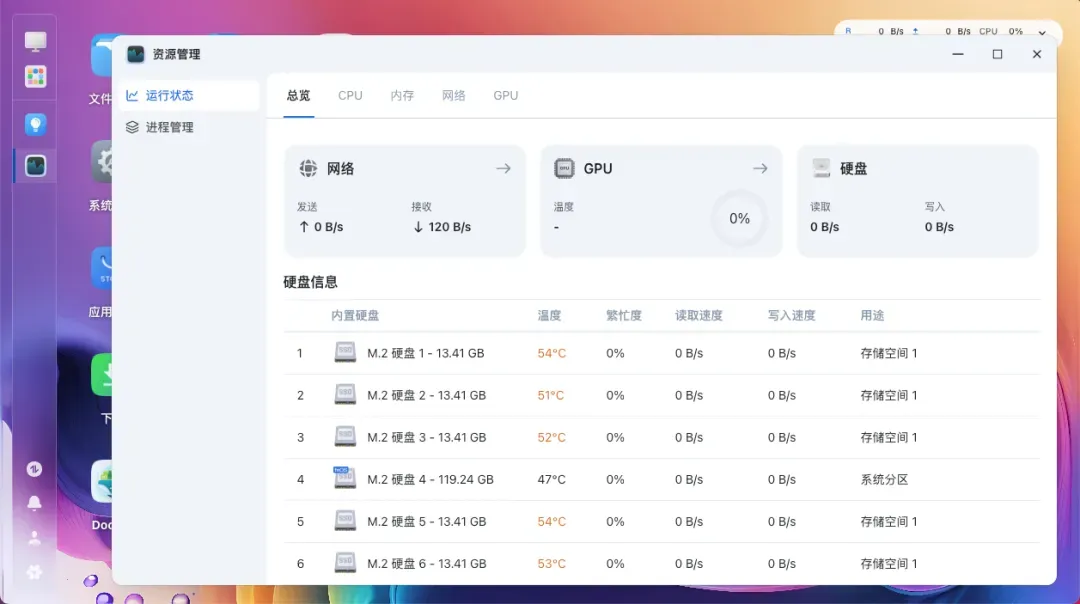
Task: Switch to the 内存 tab
Action: [402, 96]
